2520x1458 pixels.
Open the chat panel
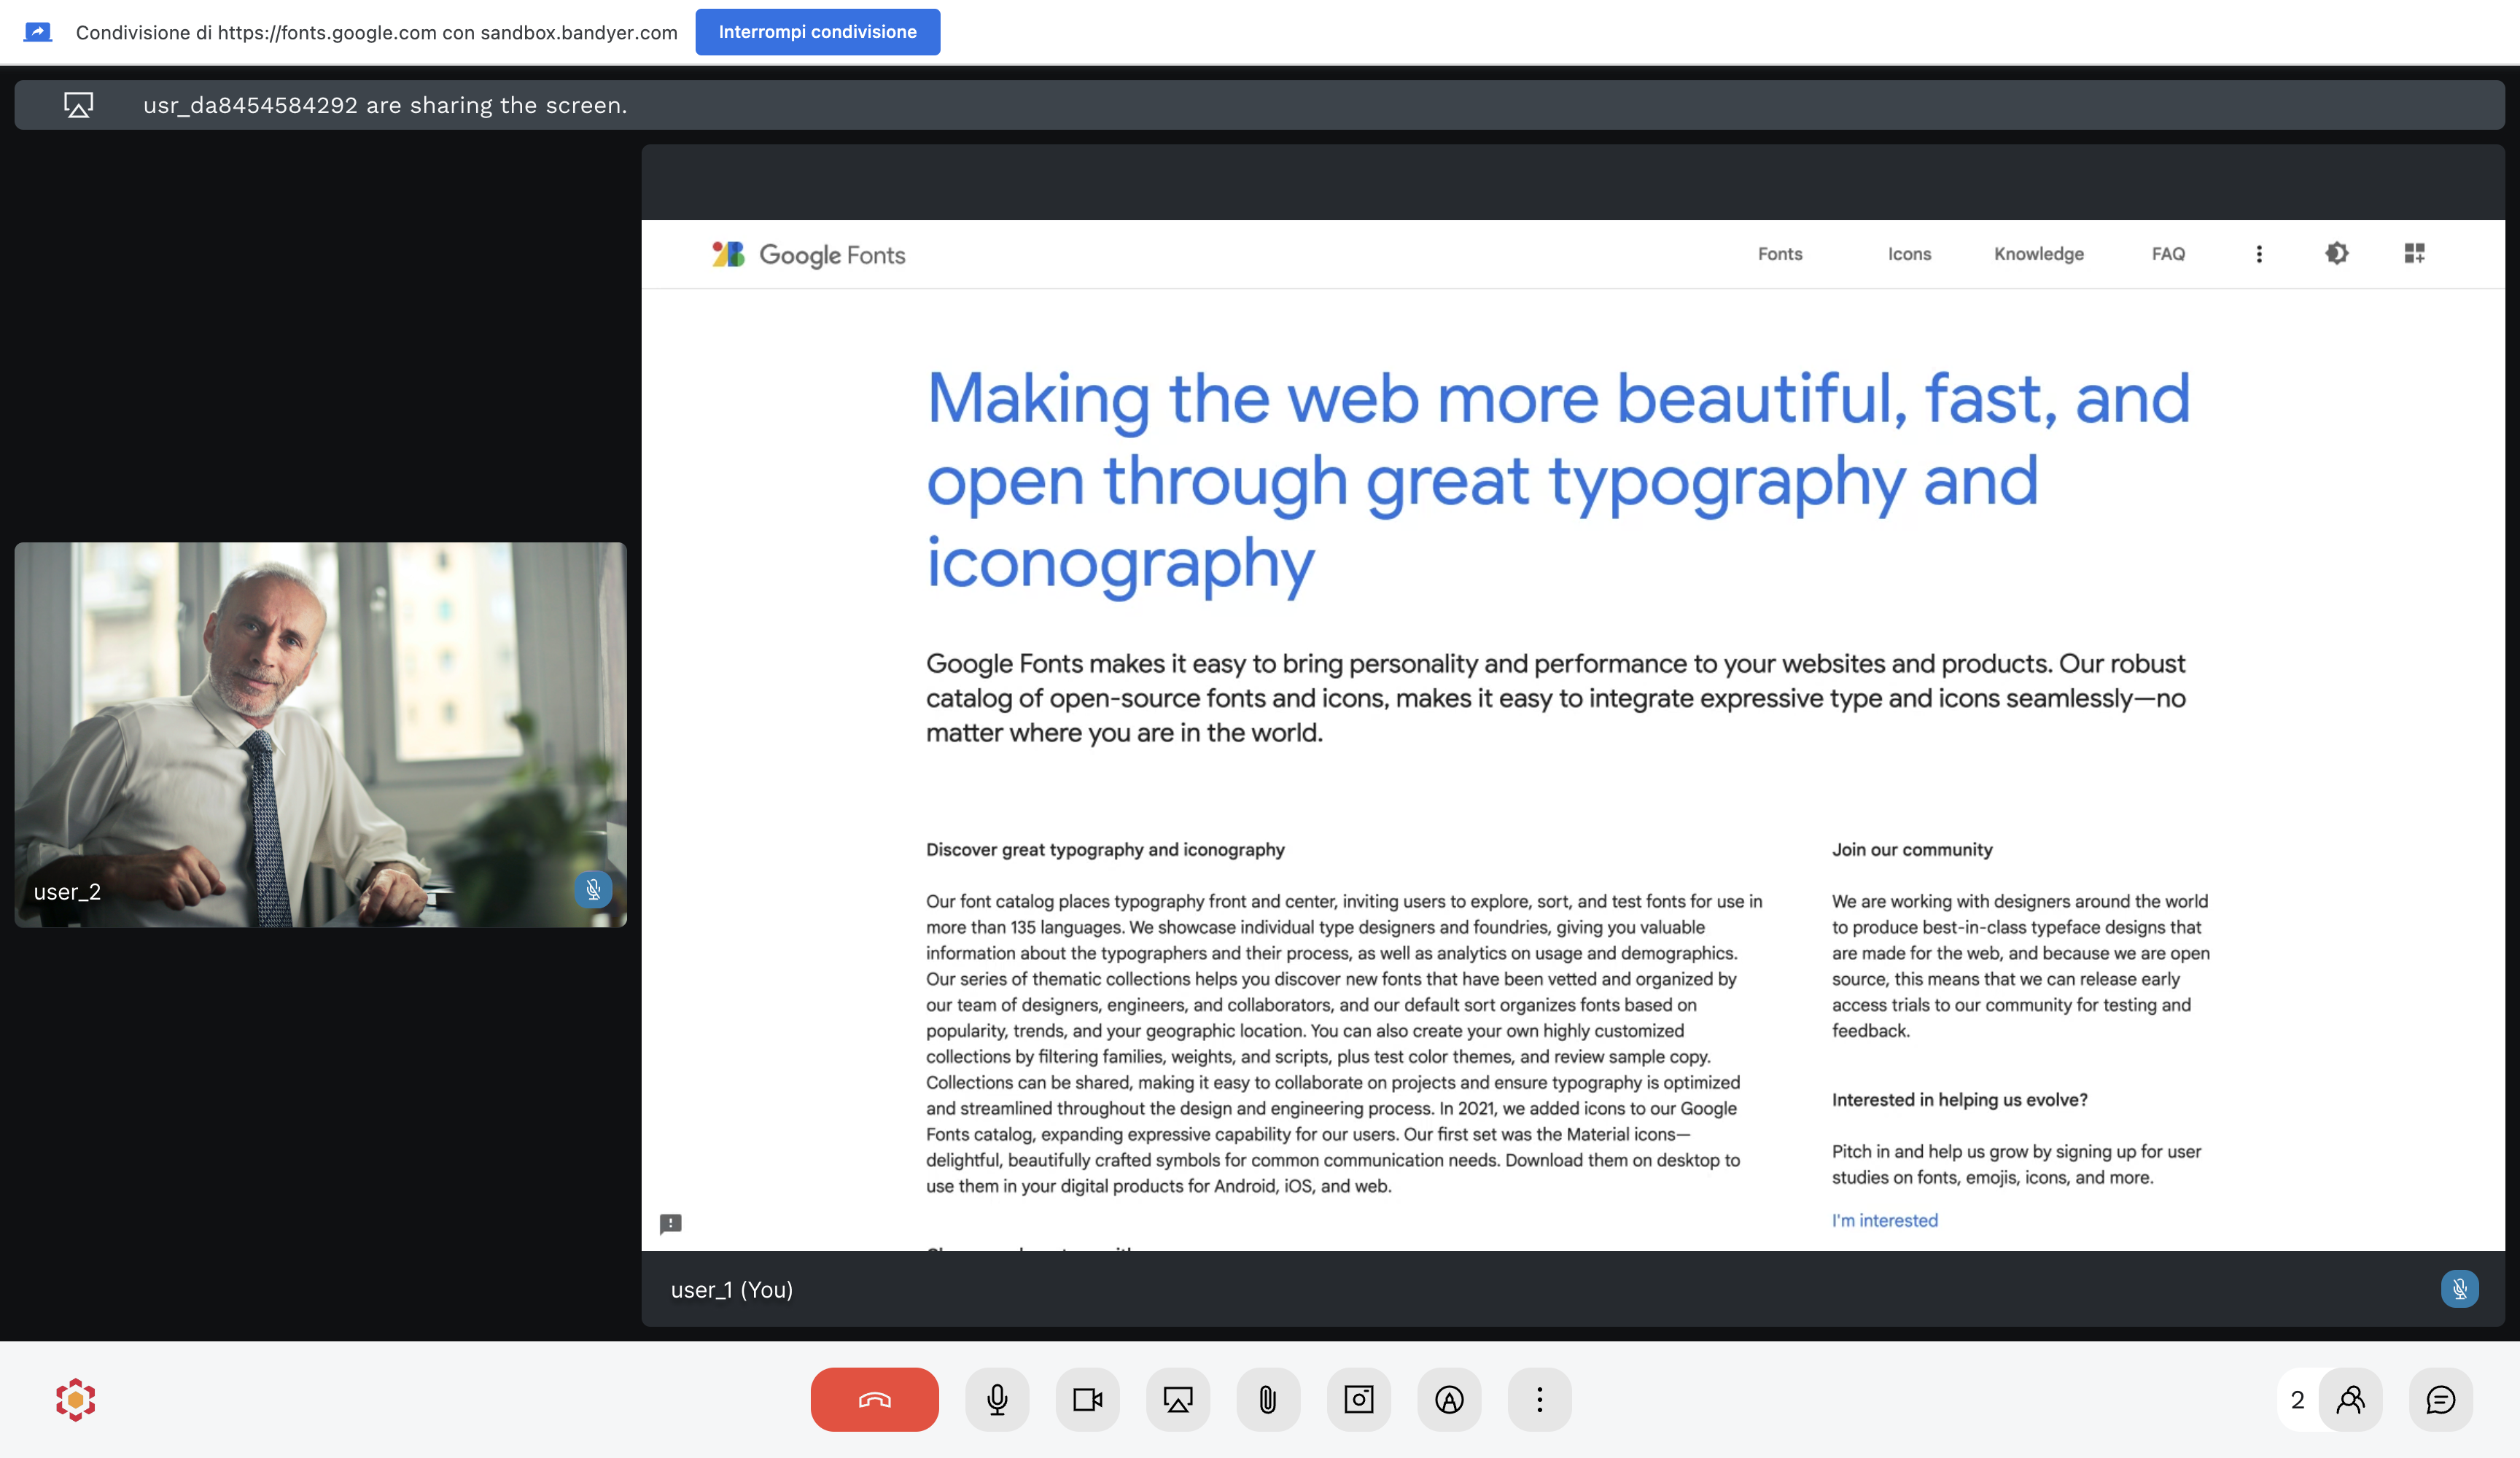(2440, 1399)
